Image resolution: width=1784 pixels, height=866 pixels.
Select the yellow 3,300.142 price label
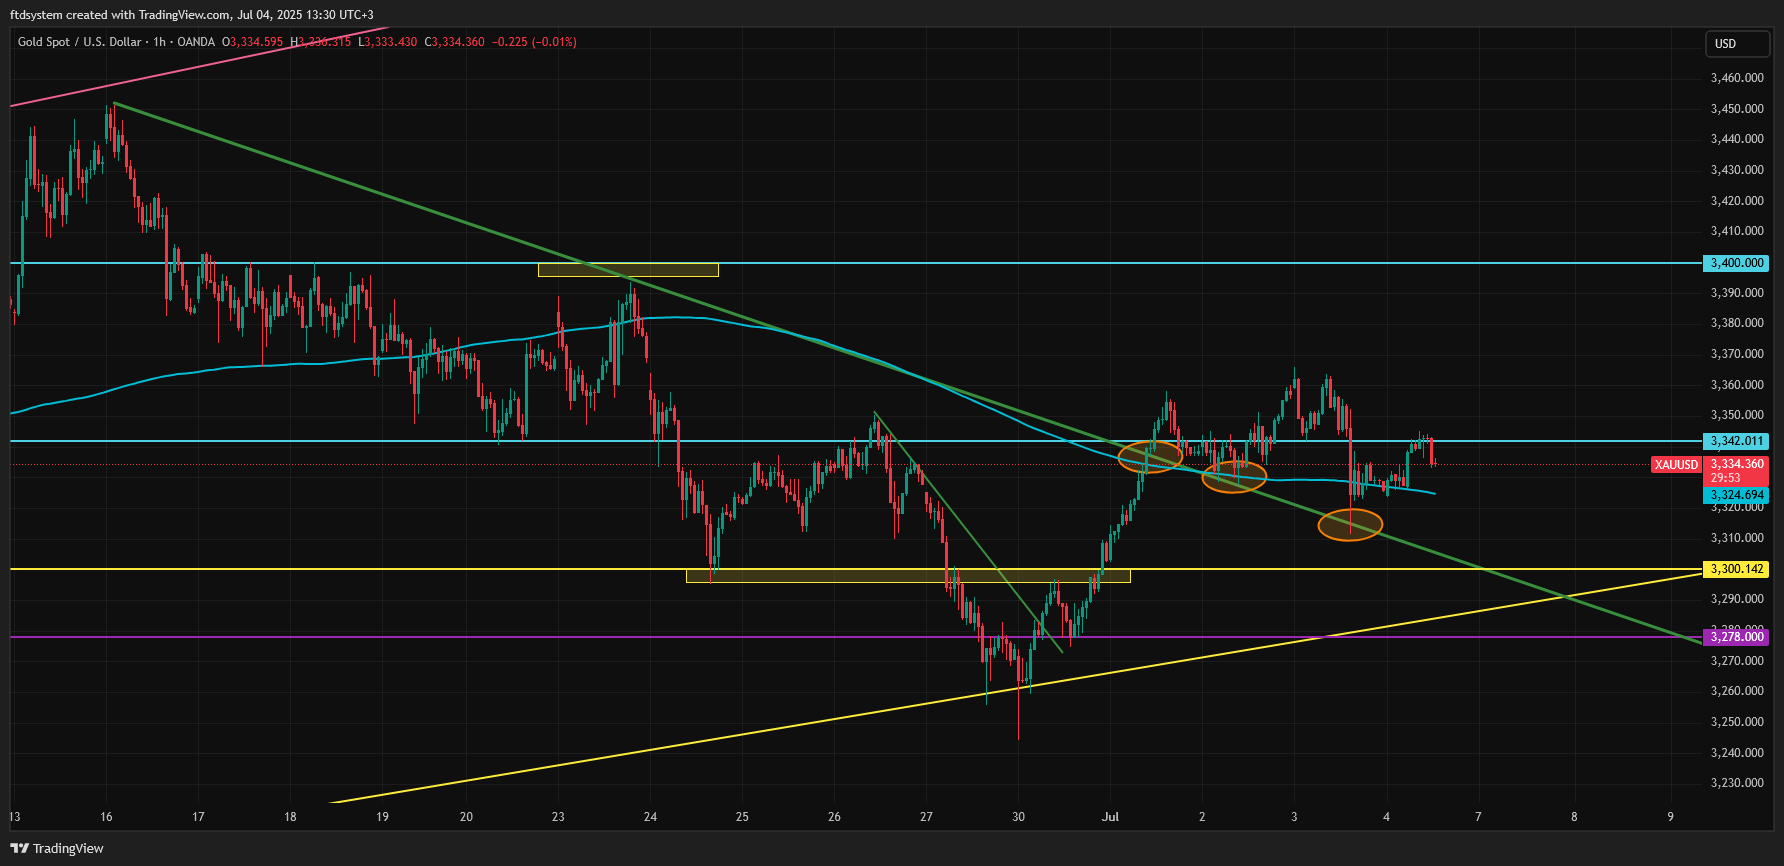pyautogui.click(x=1735, y=569)
